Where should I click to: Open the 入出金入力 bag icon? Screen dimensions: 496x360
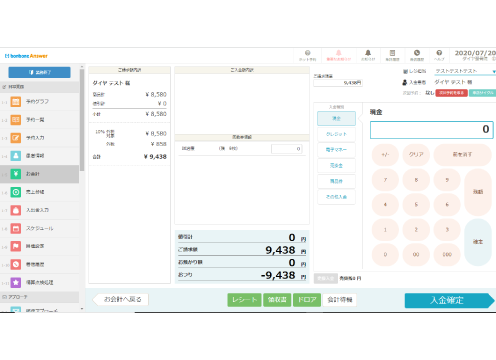16,210
